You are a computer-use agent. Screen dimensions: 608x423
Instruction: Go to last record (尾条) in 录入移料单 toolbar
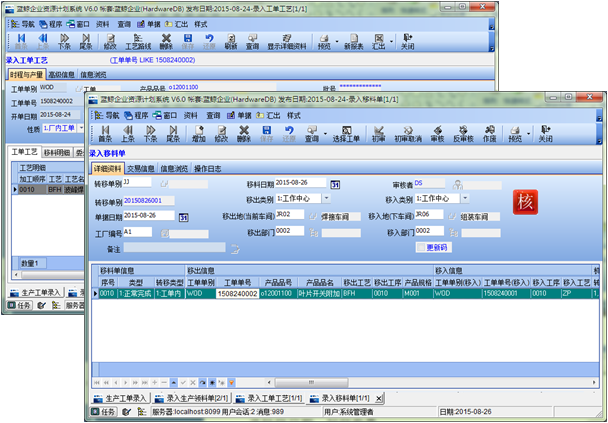pos(173,134)
